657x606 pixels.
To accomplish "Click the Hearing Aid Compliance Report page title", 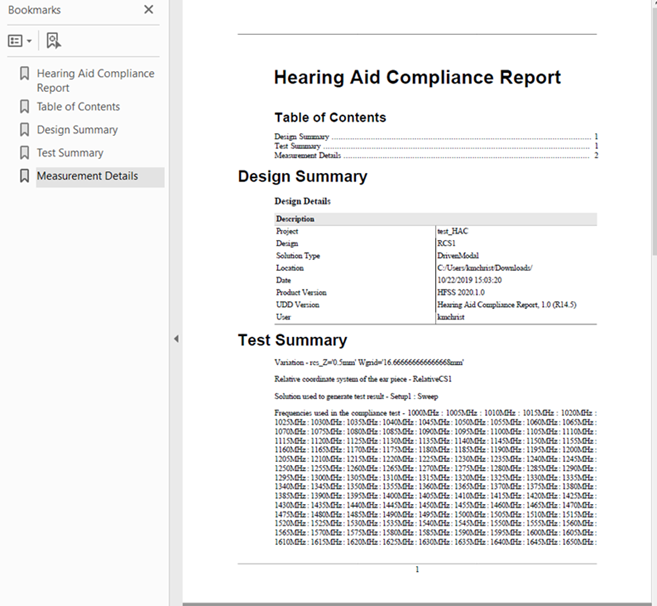I will tap(417, 77).
